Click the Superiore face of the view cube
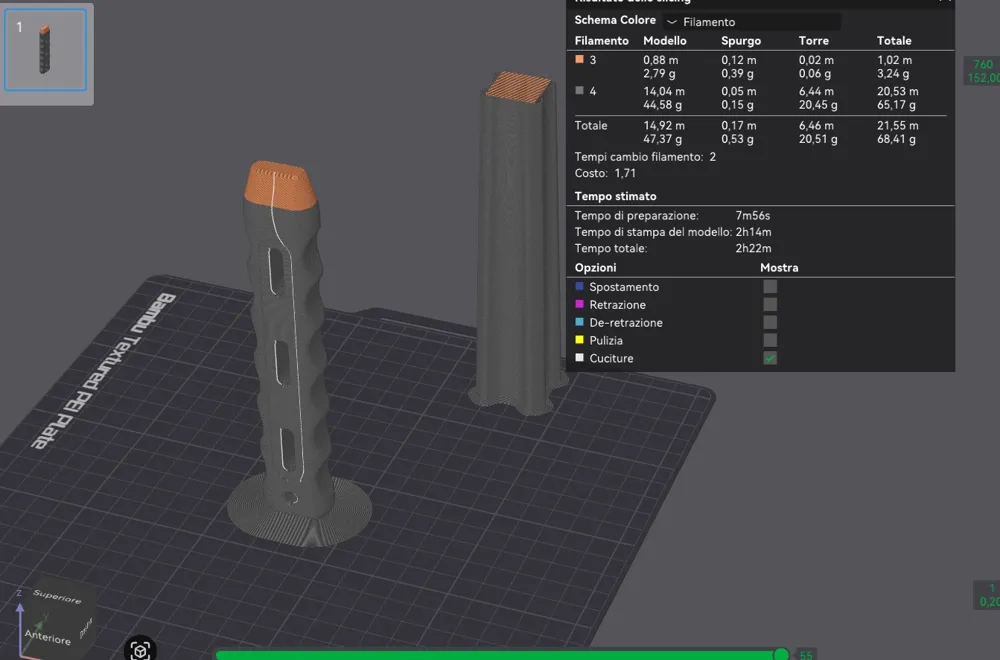 pyautogui.click(x=57, y=598)
